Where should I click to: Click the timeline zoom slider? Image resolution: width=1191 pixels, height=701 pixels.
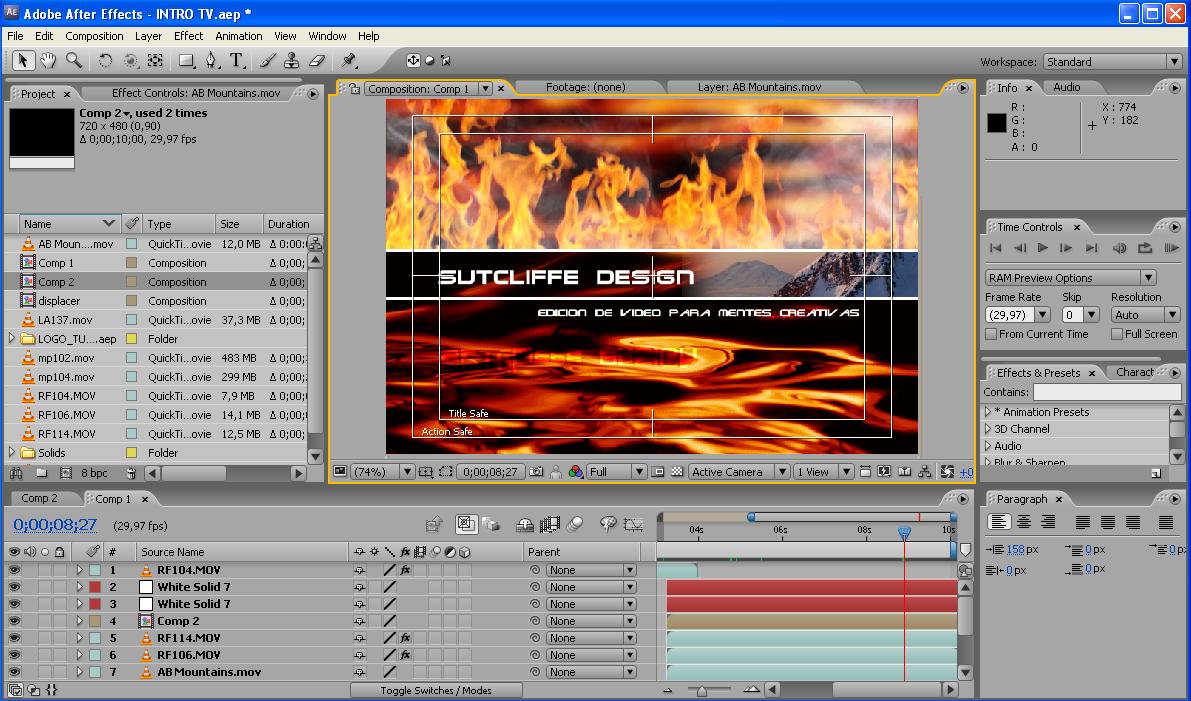702,690
